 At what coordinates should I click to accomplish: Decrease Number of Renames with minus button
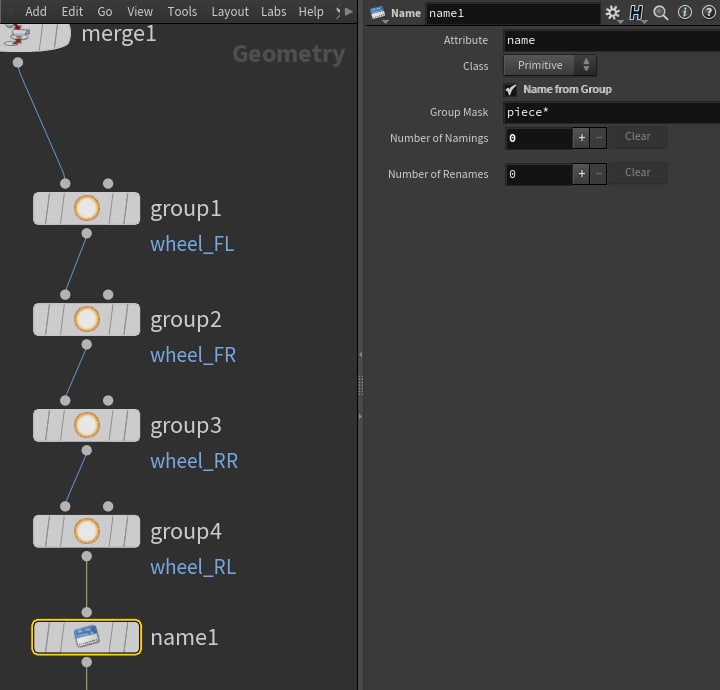598,174
